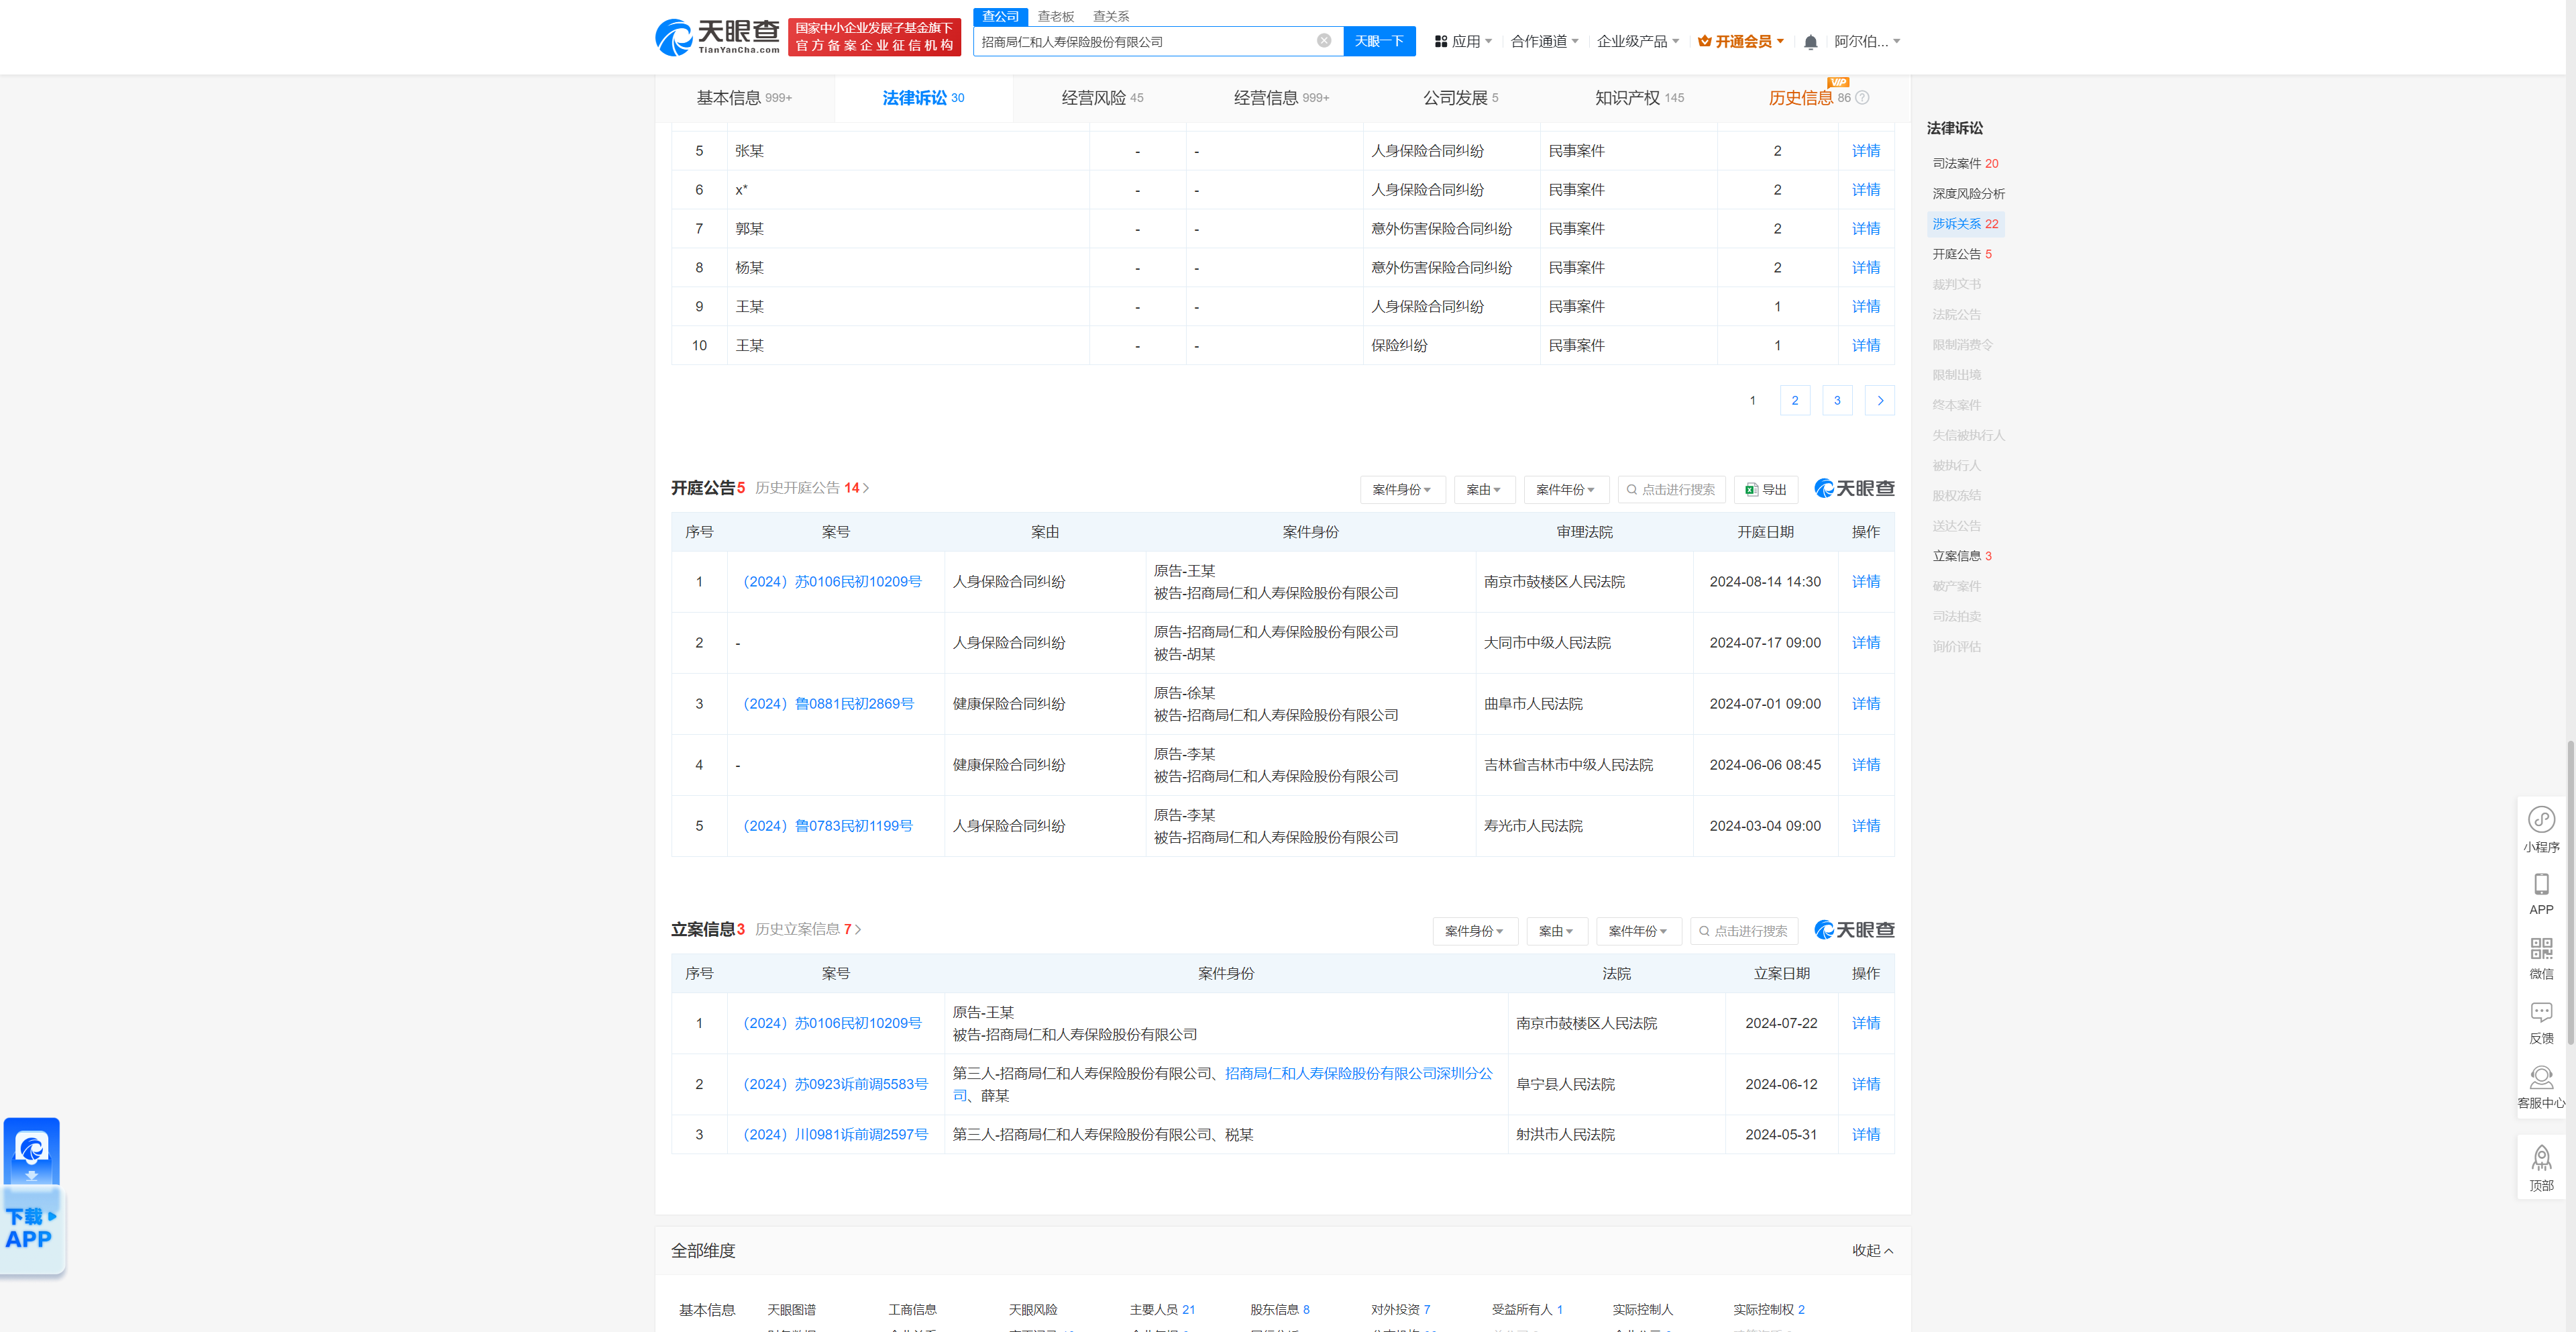Select the 查关系 search mode
Image resolution: width=2576 pixels, height=1332 pixels.
[1110, 16]
